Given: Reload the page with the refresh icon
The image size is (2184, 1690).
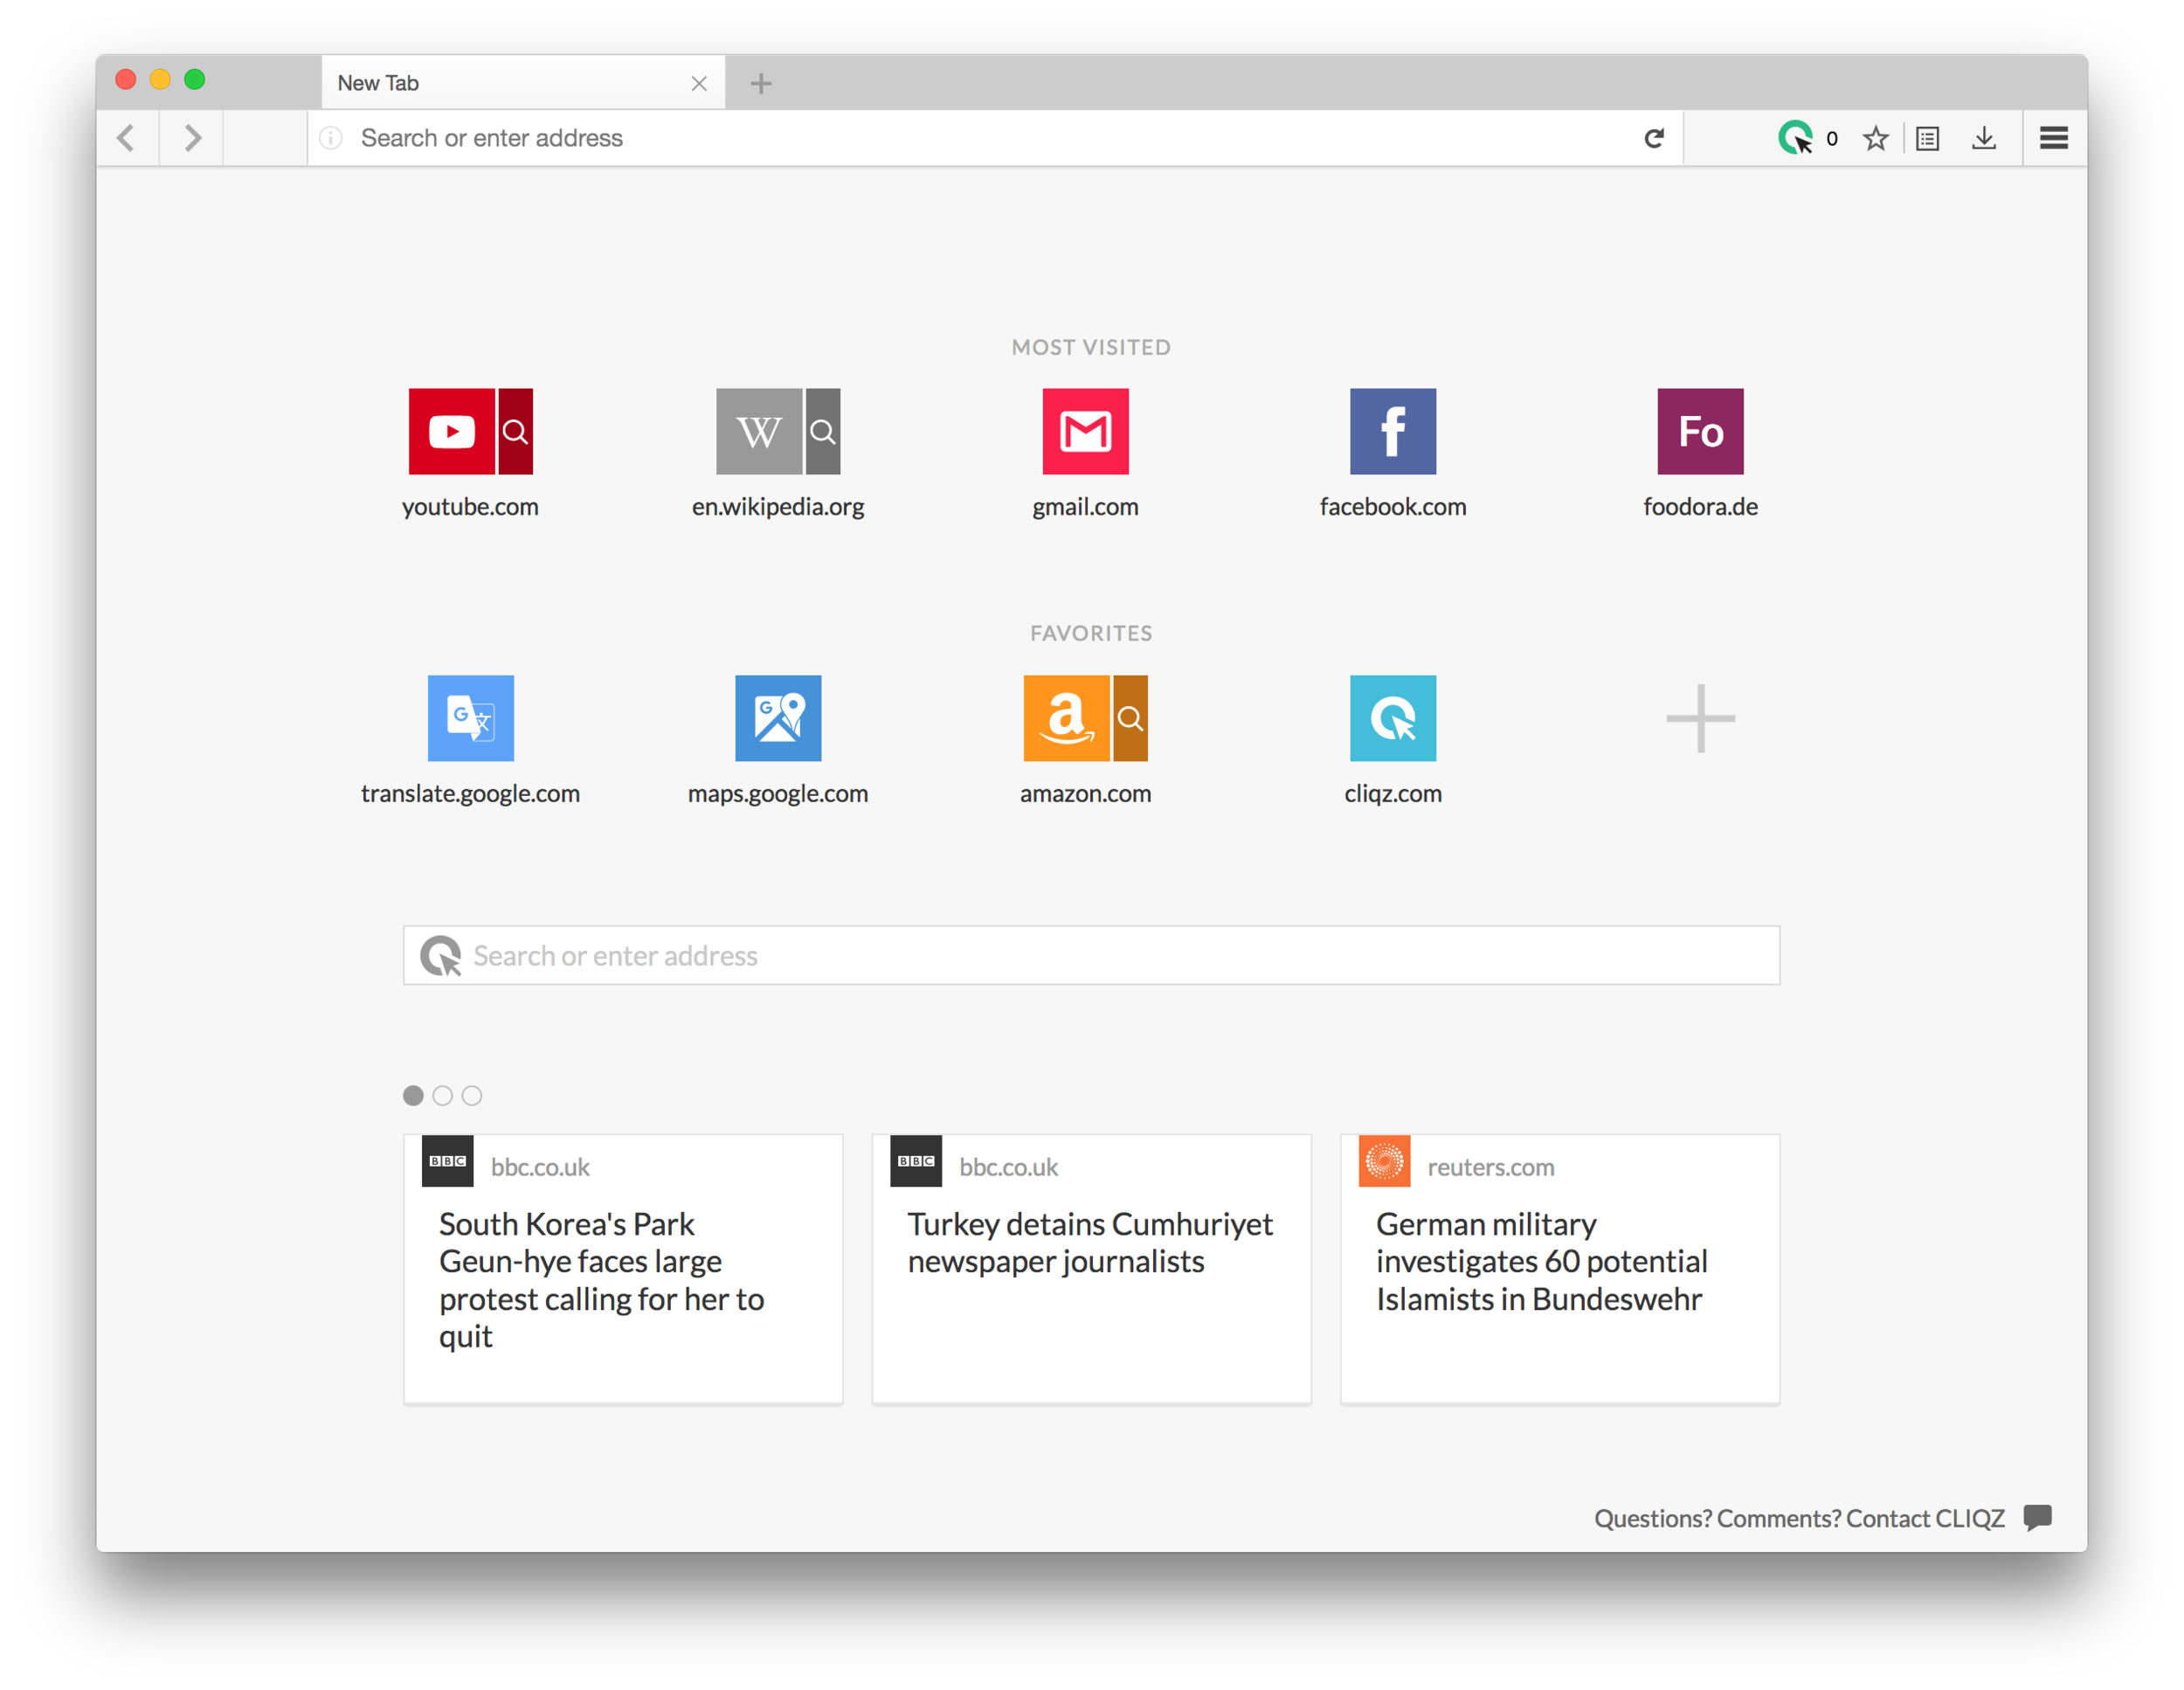Looking at the screenshot, I should click(1654, 138).
